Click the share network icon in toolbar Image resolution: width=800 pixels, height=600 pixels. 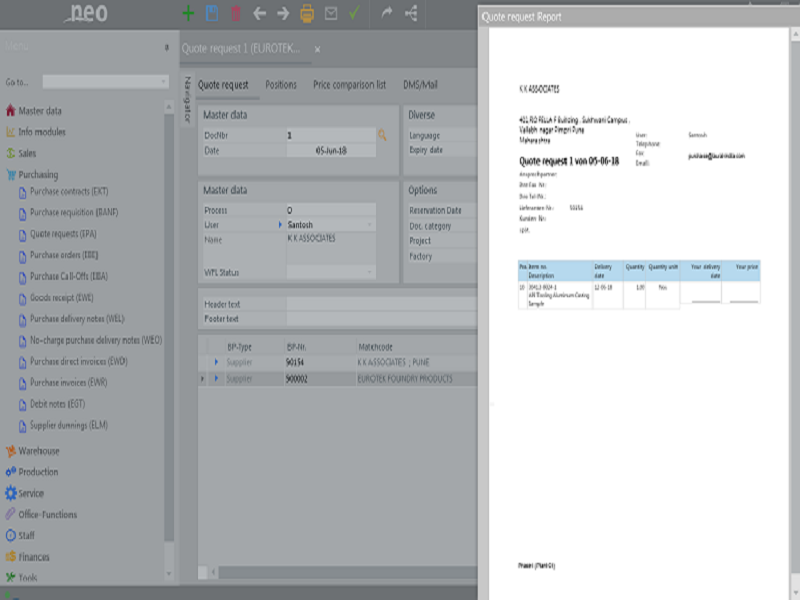click(x=411, y=13)
